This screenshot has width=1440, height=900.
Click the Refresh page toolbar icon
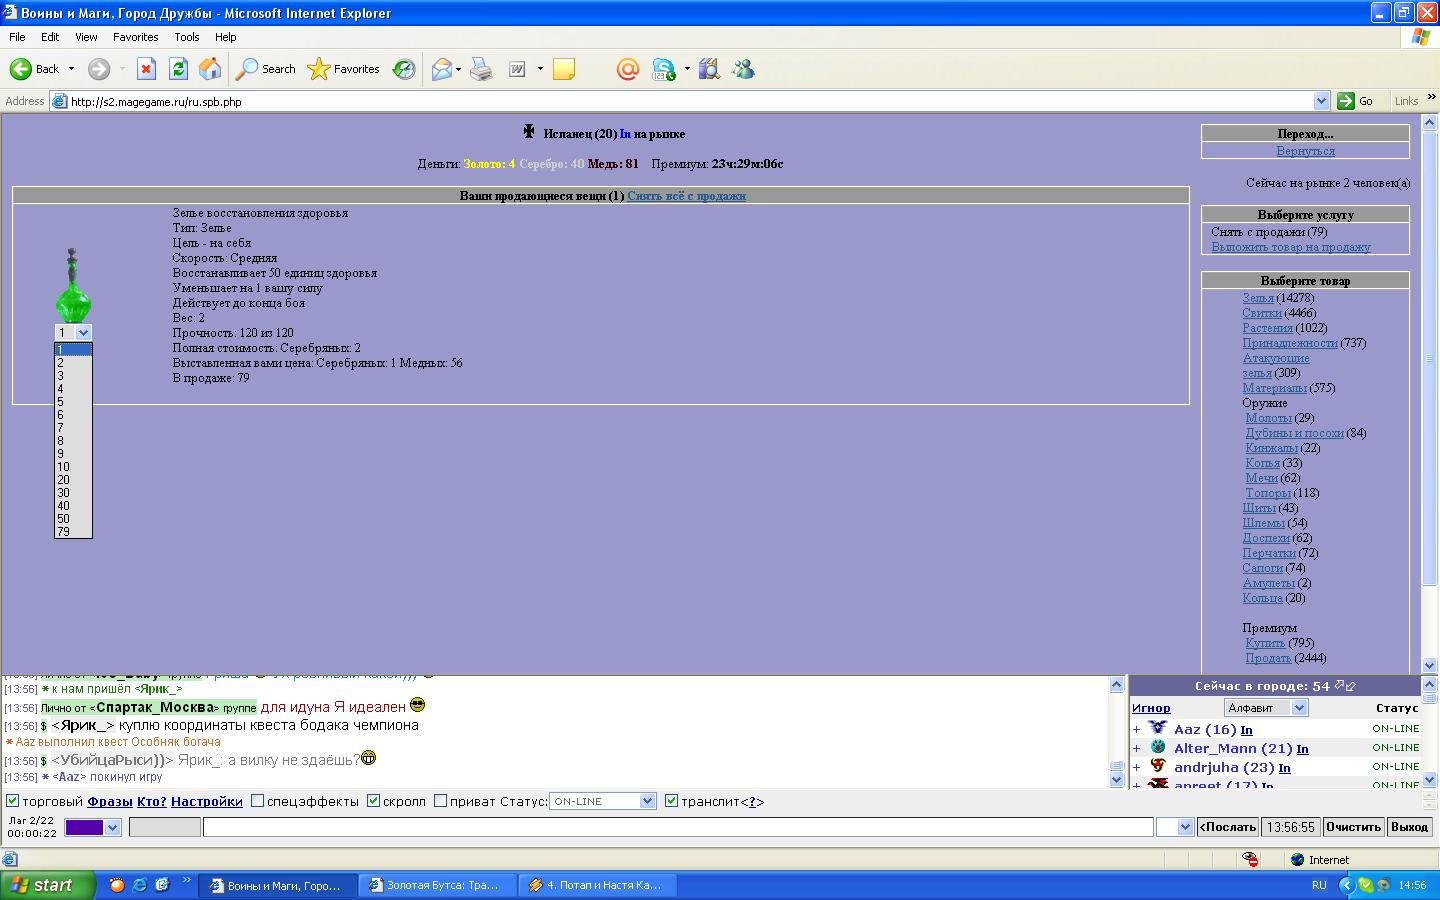tap(178, 69)
